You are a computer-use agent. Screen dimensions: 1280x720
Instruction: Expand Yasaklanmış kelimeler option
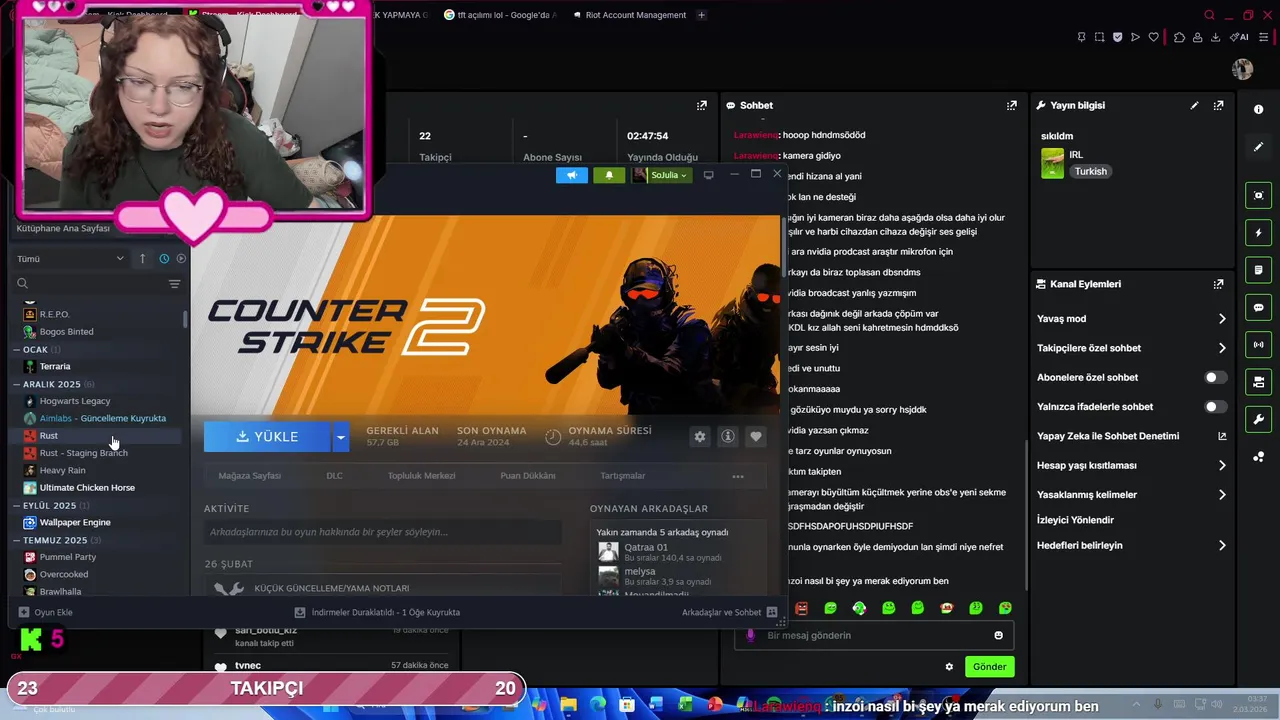click(x=1222, y=494)
